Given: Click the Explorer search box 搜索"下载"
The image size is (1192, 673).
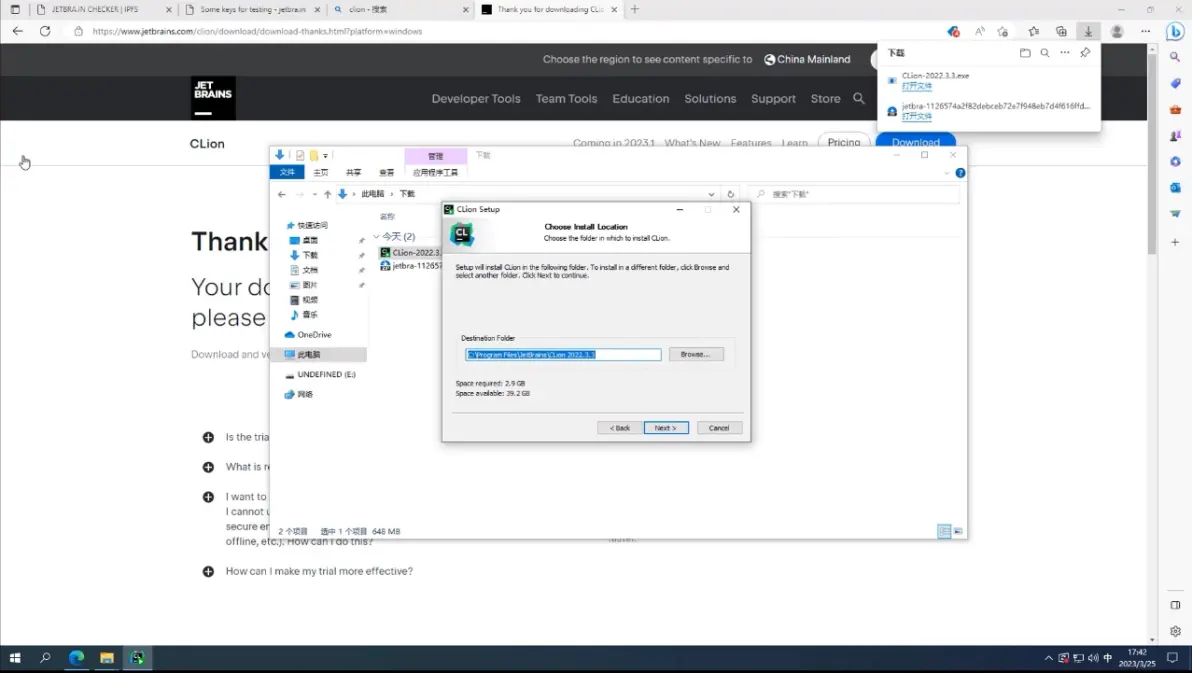Looking at the screenshot, I should point(853,194).
